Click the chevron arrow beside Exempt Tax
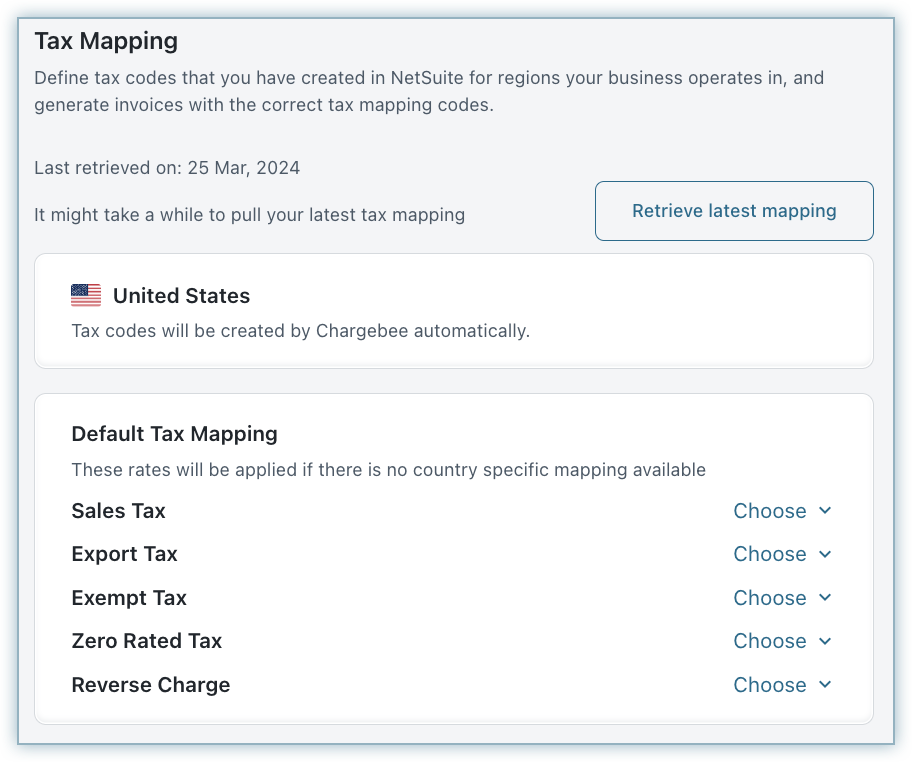This screenshot has height=762, width=912. point(825,598)
